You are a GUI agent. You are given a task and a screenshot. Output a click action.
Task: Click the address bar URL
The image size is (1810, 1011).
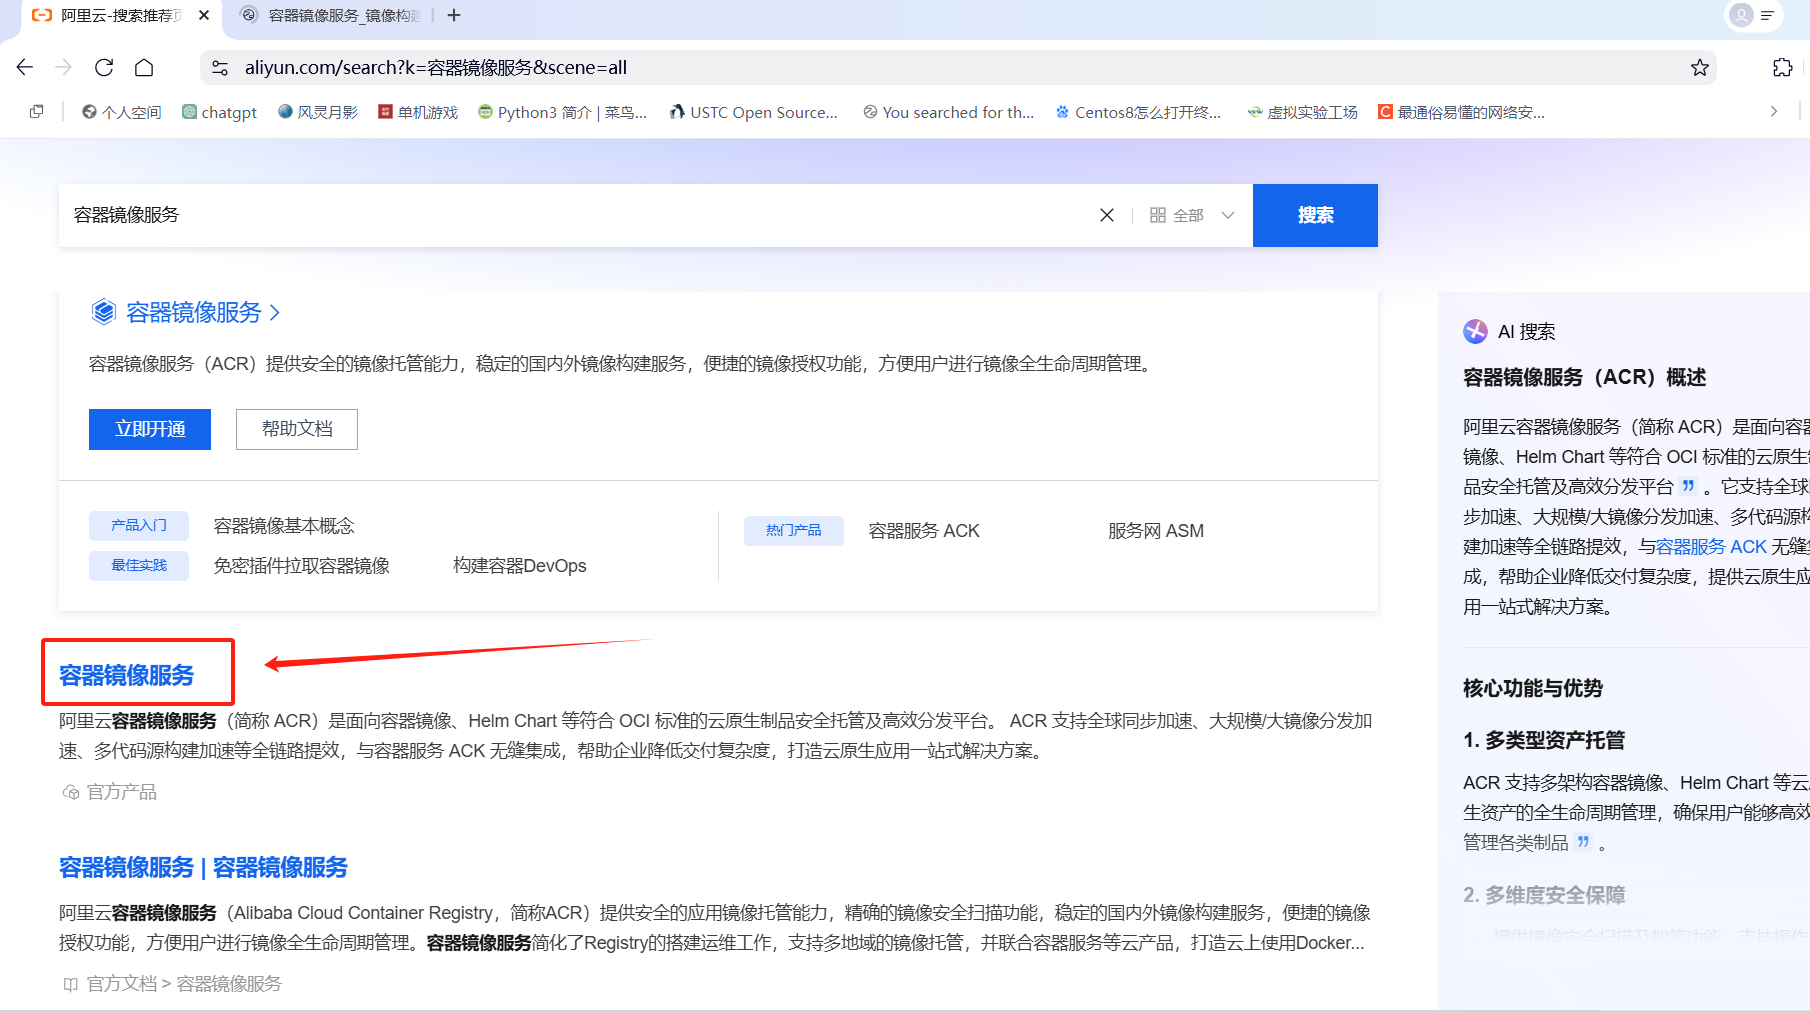436,67
